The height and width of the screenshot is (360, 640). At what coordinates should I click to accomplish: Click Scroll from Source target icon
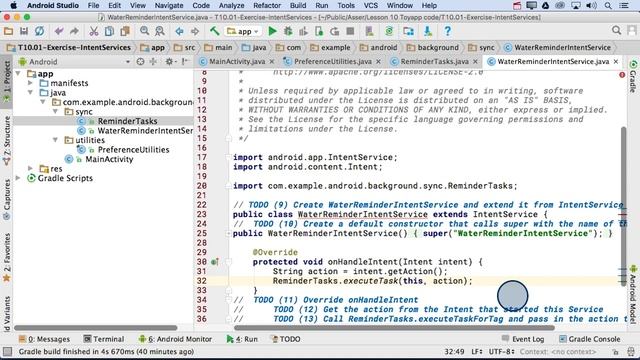140,62
